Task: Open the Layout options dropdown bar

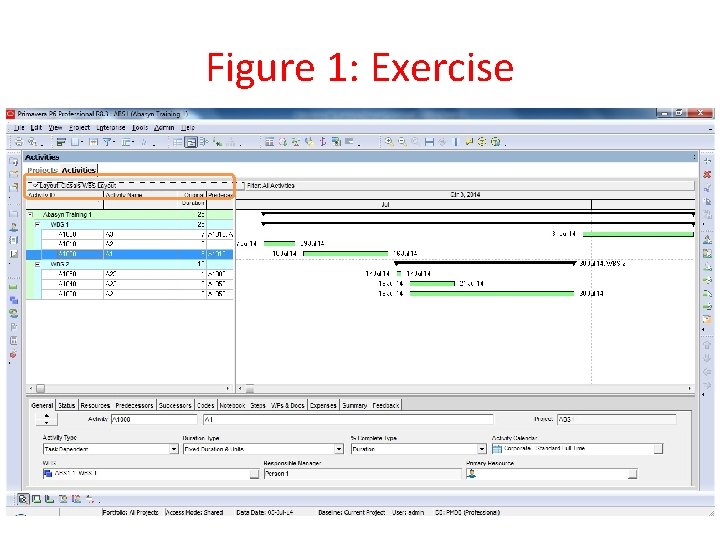Action: click(x=135, y=185)
